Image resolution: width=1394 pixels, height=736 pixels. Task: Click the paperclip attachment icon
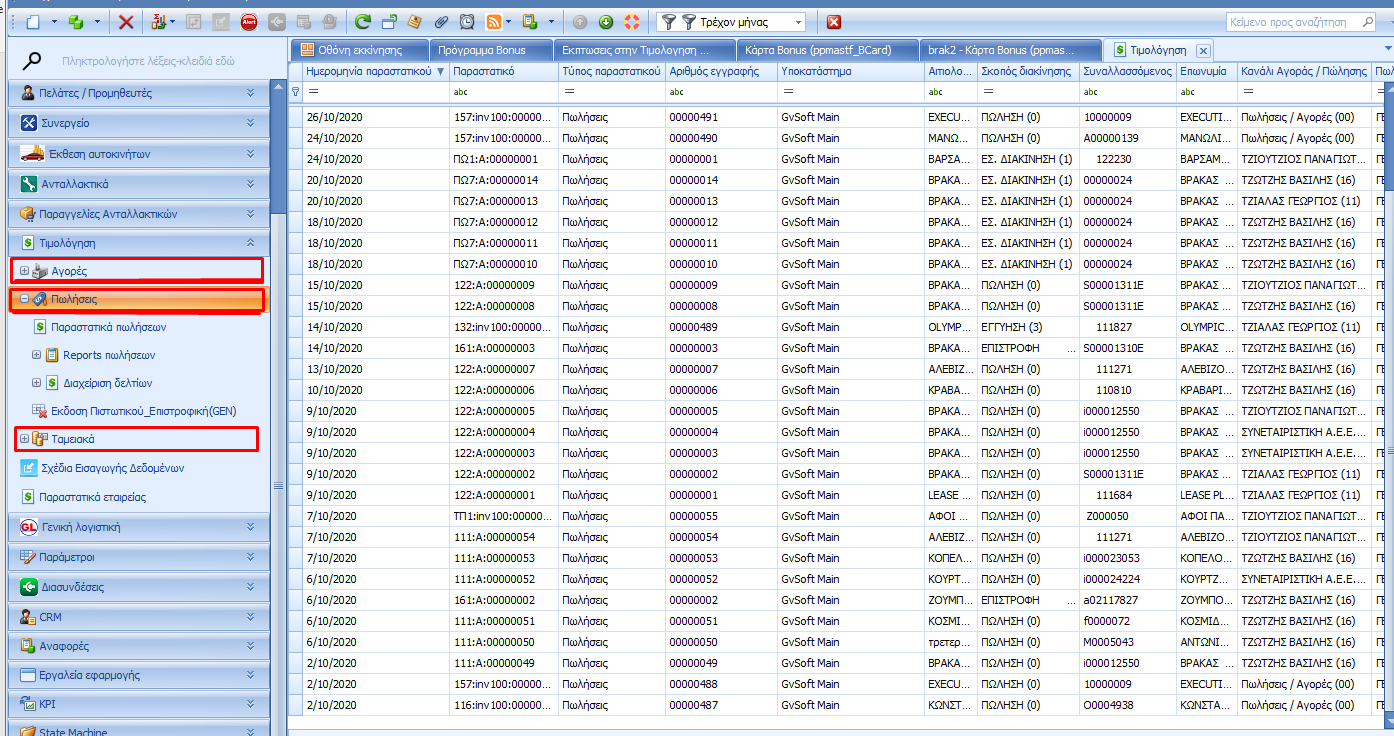441,22
